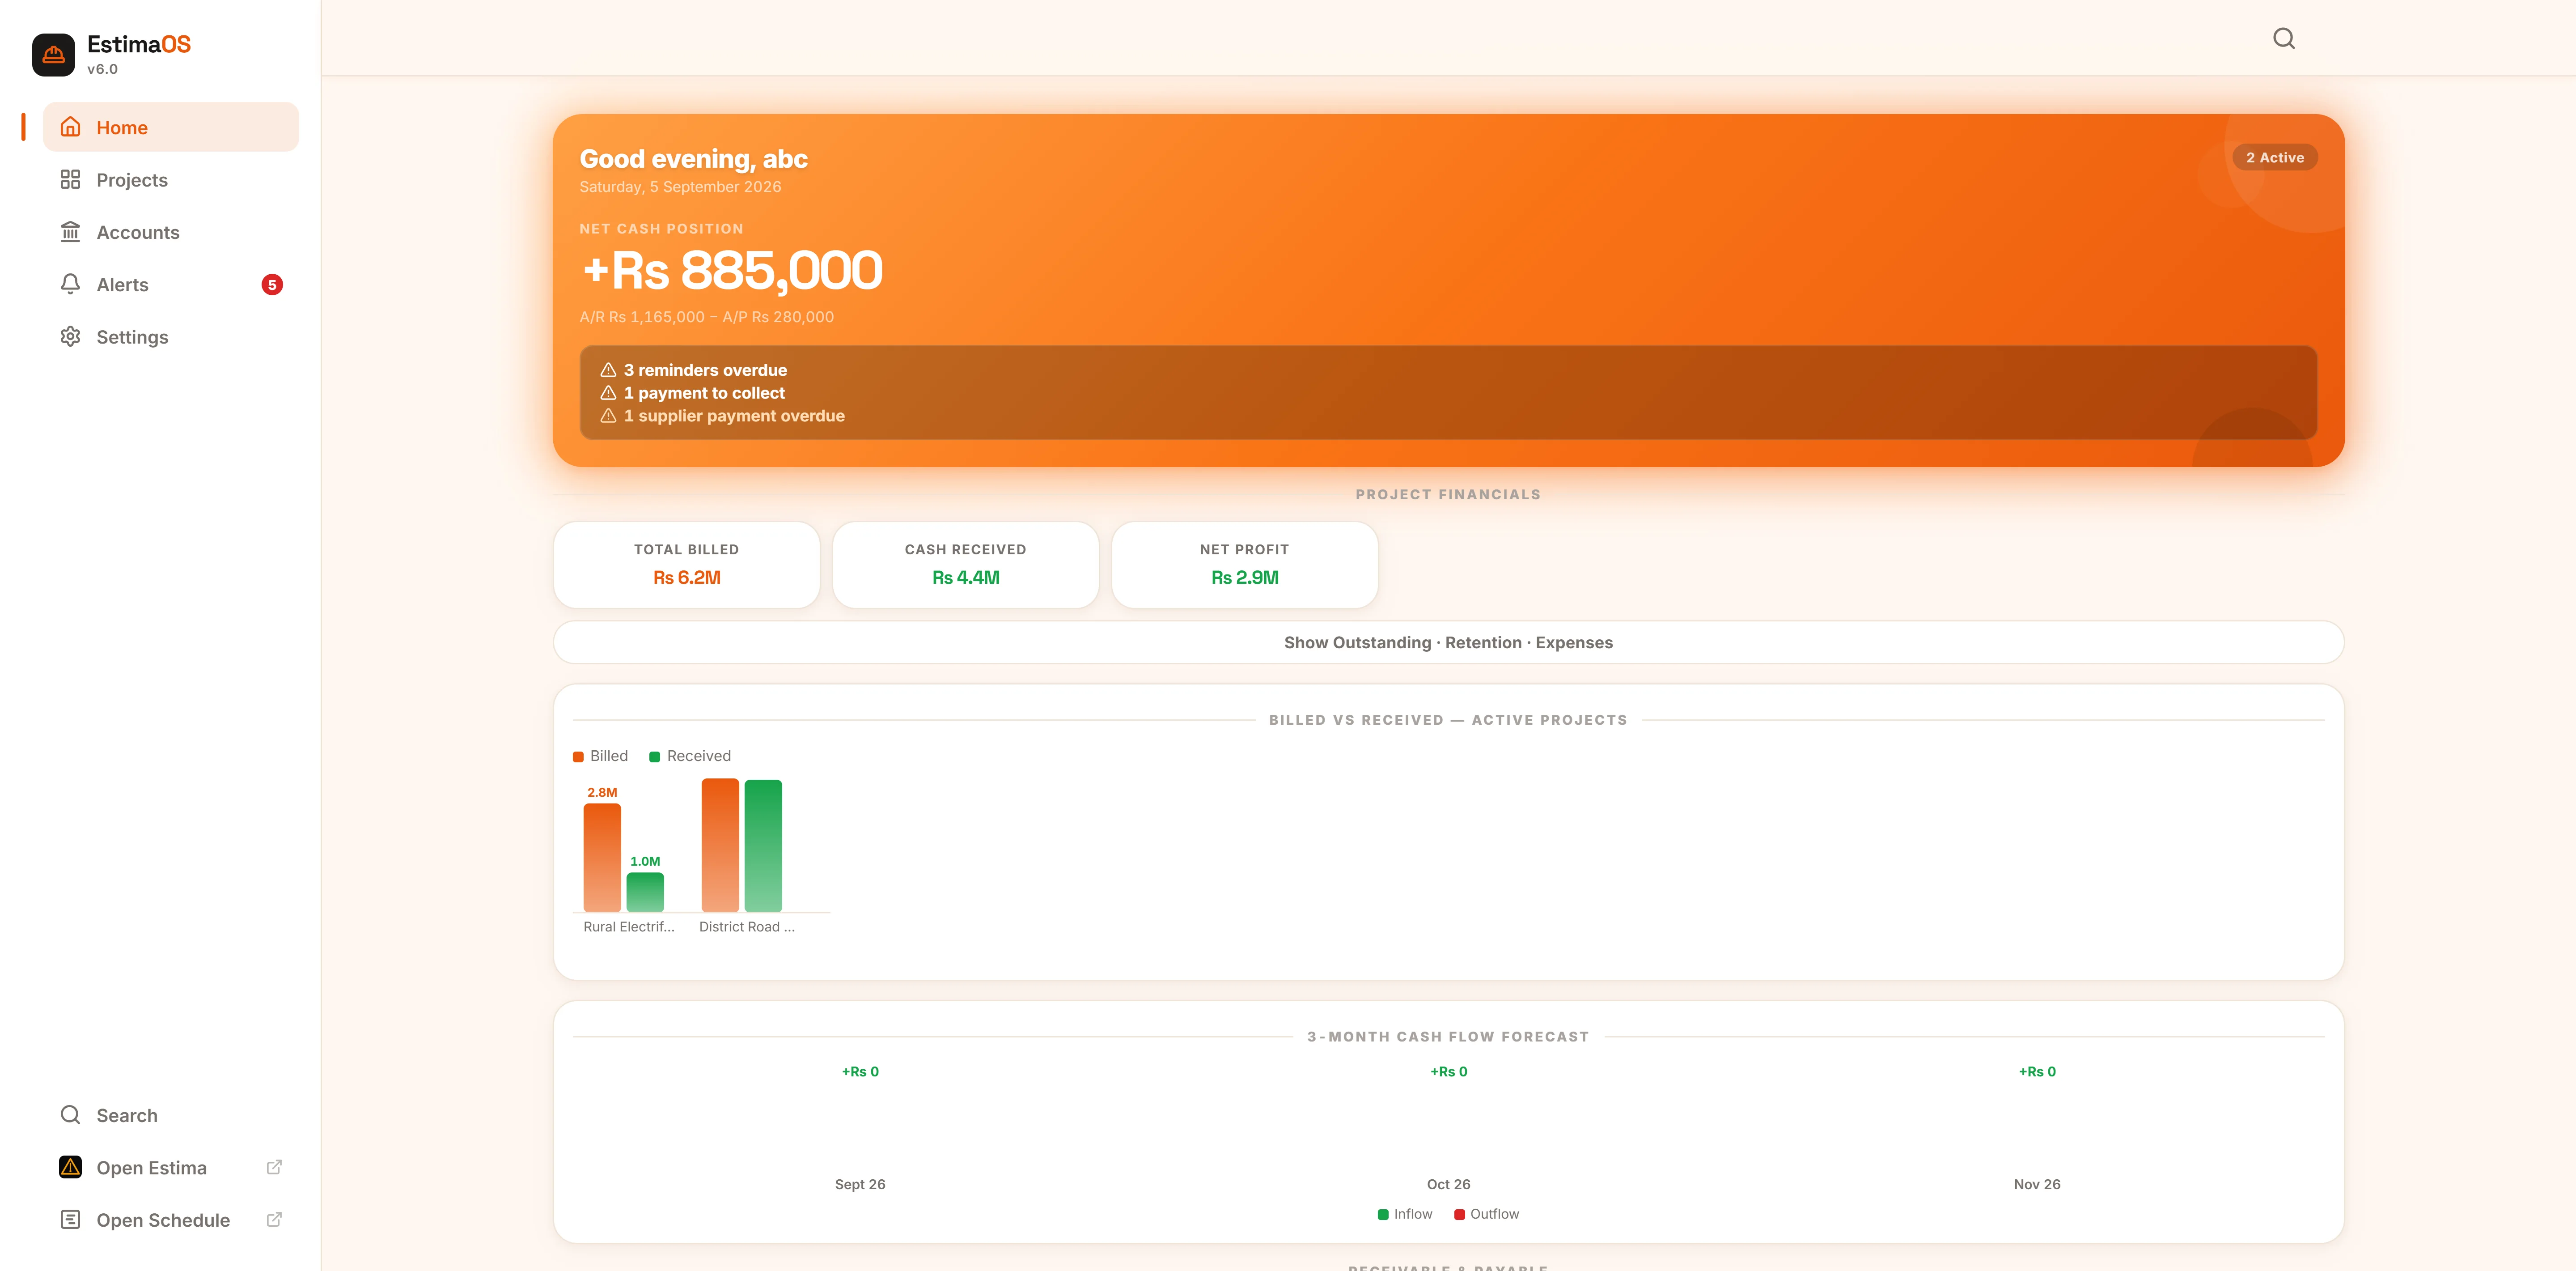Click warning icon beside supplier payment overdue
2576x1271 pixels.
[608, 416]
